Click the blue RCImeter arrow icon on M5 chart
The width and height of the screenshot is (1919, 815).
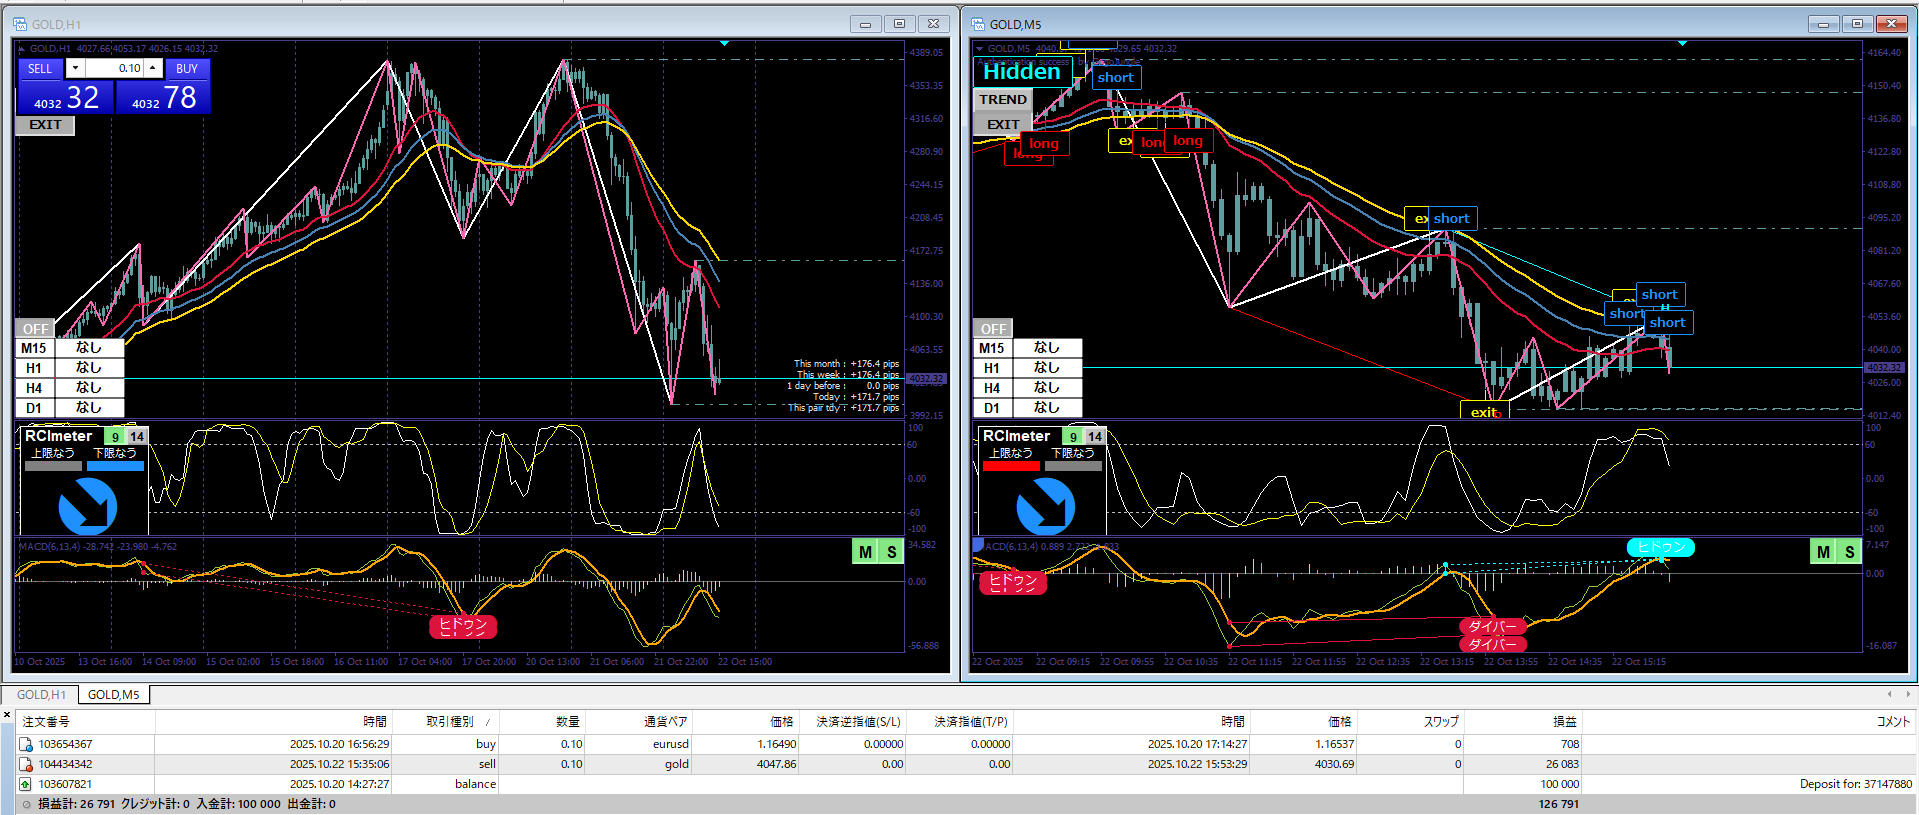point(1045,506)
